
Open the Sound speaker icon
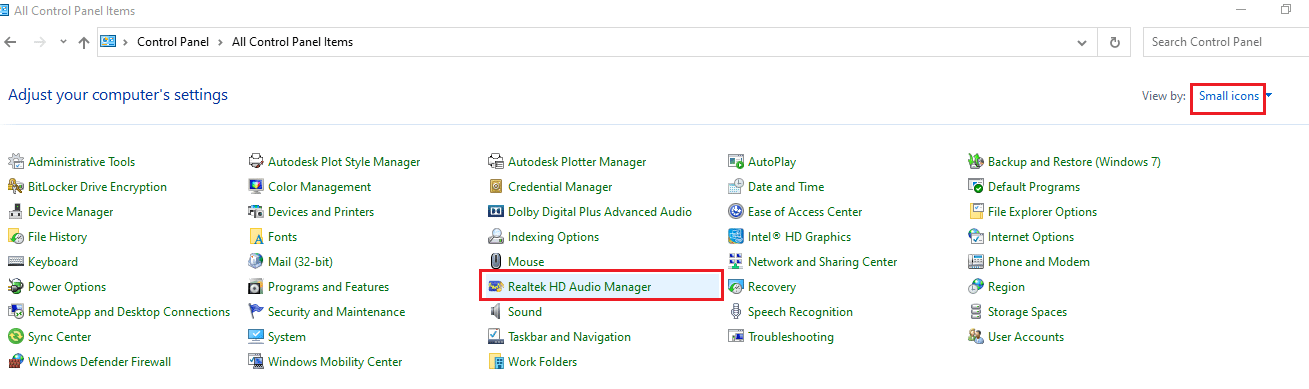point(496,312)
